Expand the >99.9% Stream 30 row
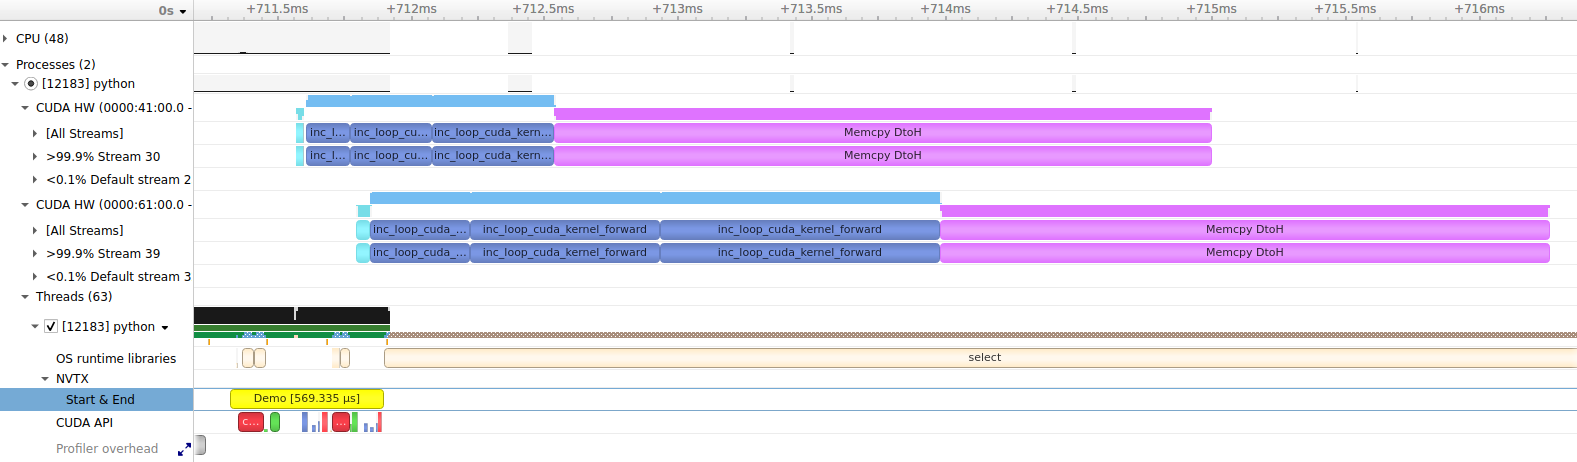Screen dimensions: 1577x462 pos(35,157)
